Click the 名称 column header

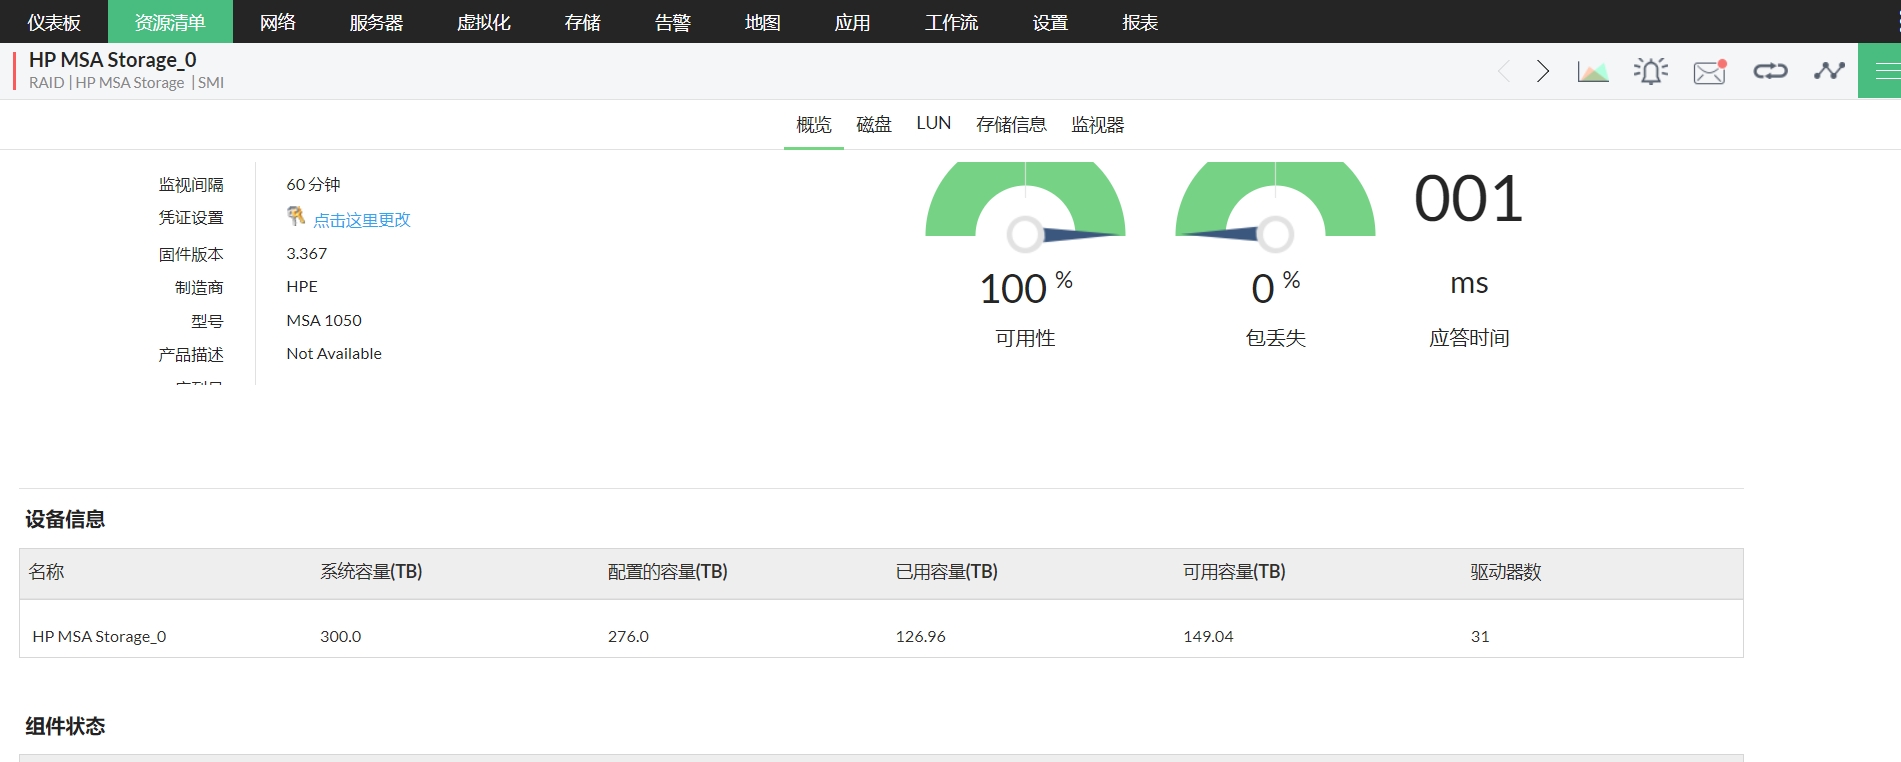46,572
